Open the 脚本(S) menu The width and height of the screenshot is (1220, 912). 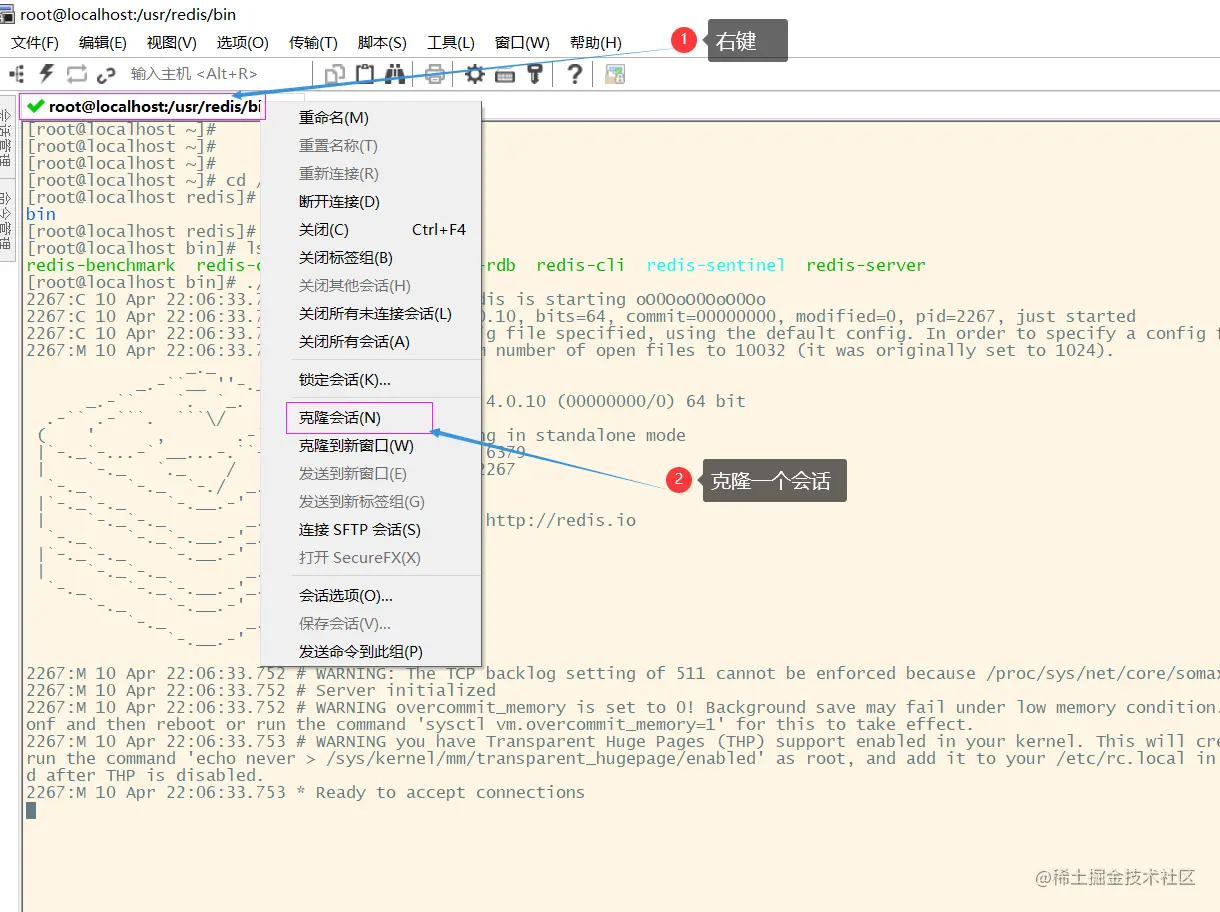coord(382,42)
